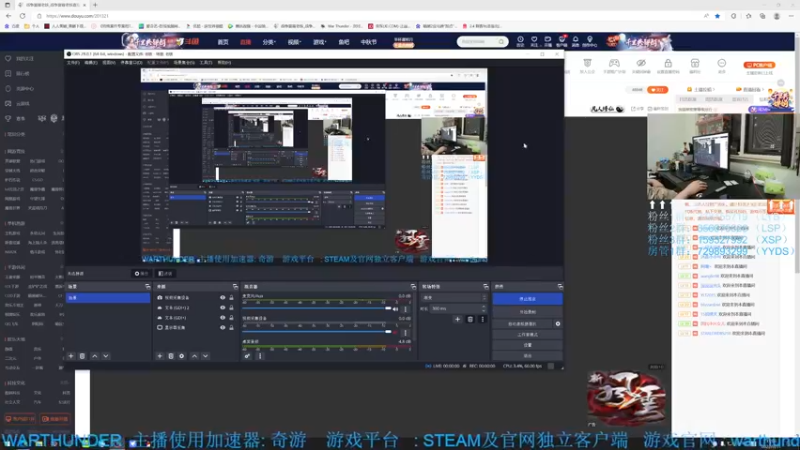The image size is (800, 450).
Task: Move the source down with the arrow in OBS Sources panel
Action: pos(205,356)
